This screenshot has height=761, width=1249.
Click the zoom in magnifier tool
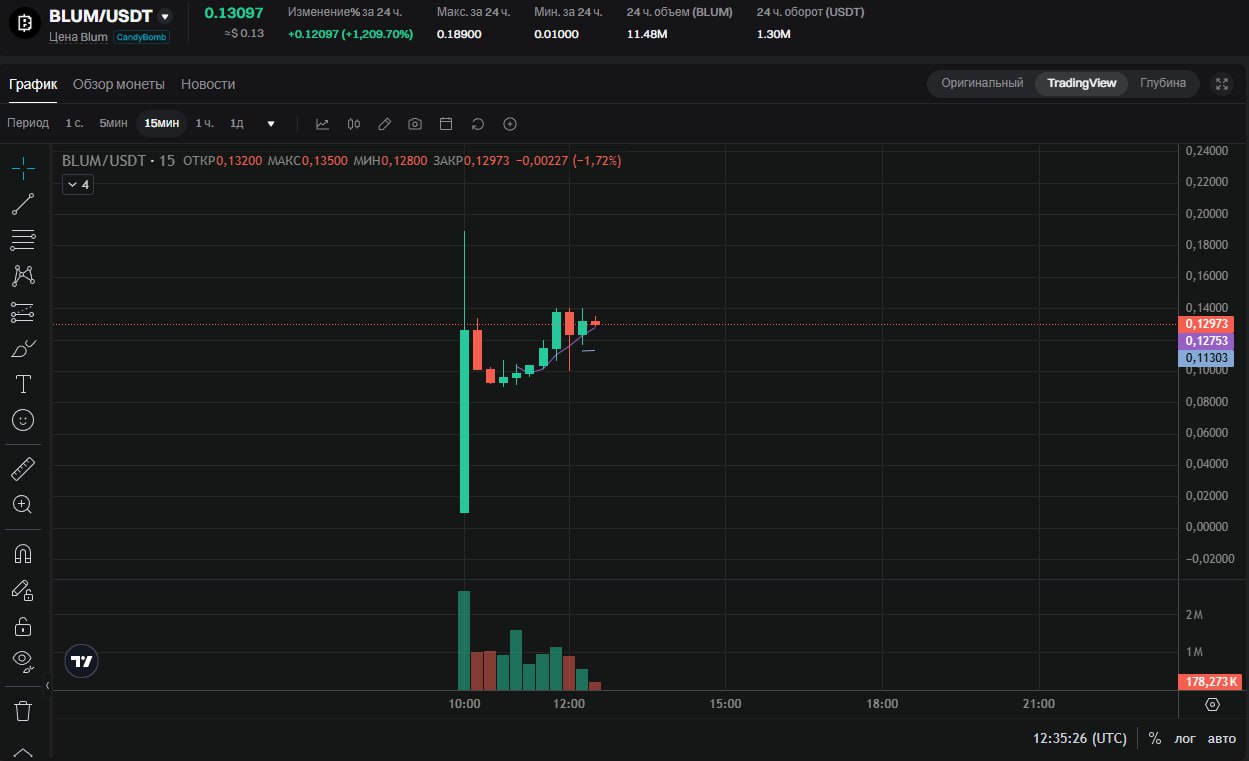[23, 504]
